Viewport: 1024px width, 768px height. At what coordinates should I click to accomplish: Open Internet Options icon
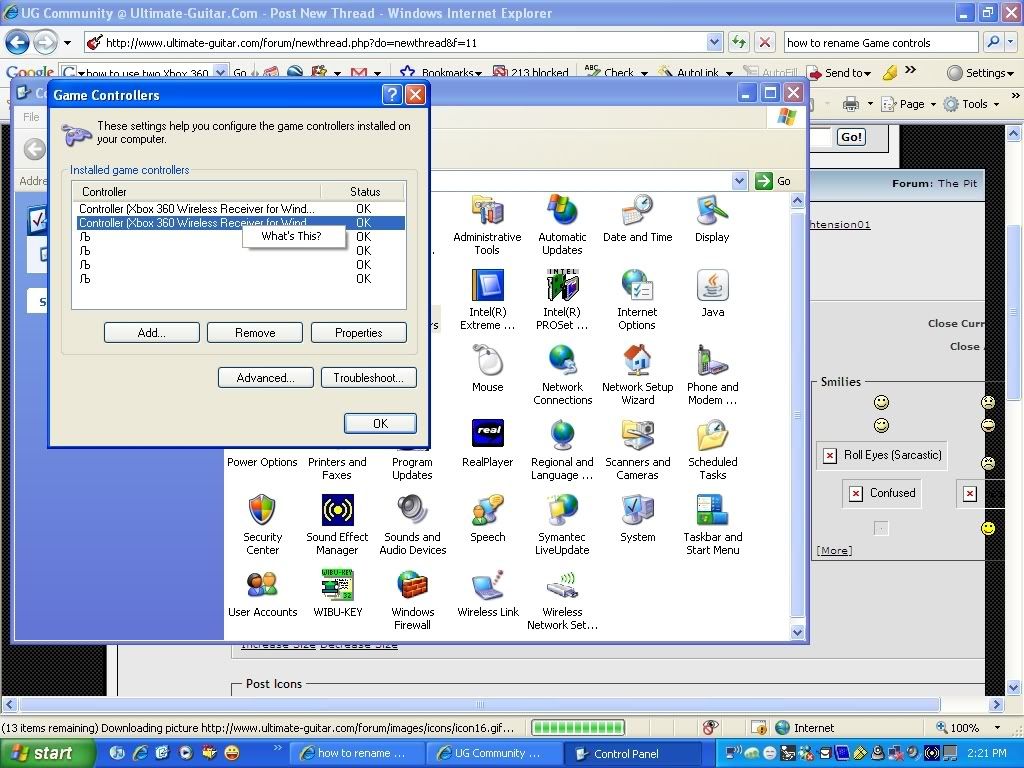coord(637,299)
